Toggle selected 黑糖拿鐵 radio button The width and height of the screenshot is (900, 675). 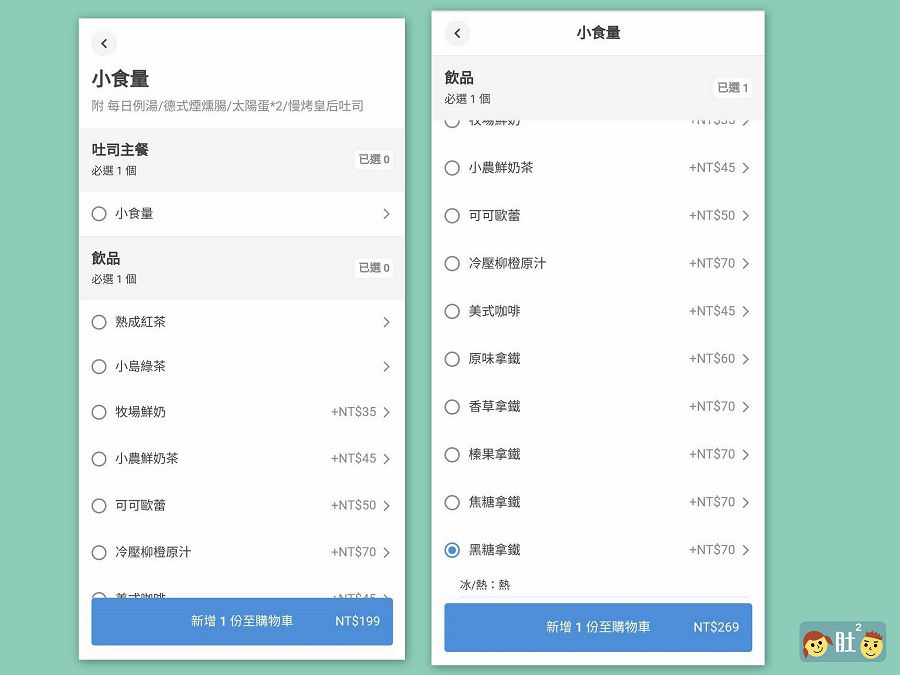click(x=452, y=550)
